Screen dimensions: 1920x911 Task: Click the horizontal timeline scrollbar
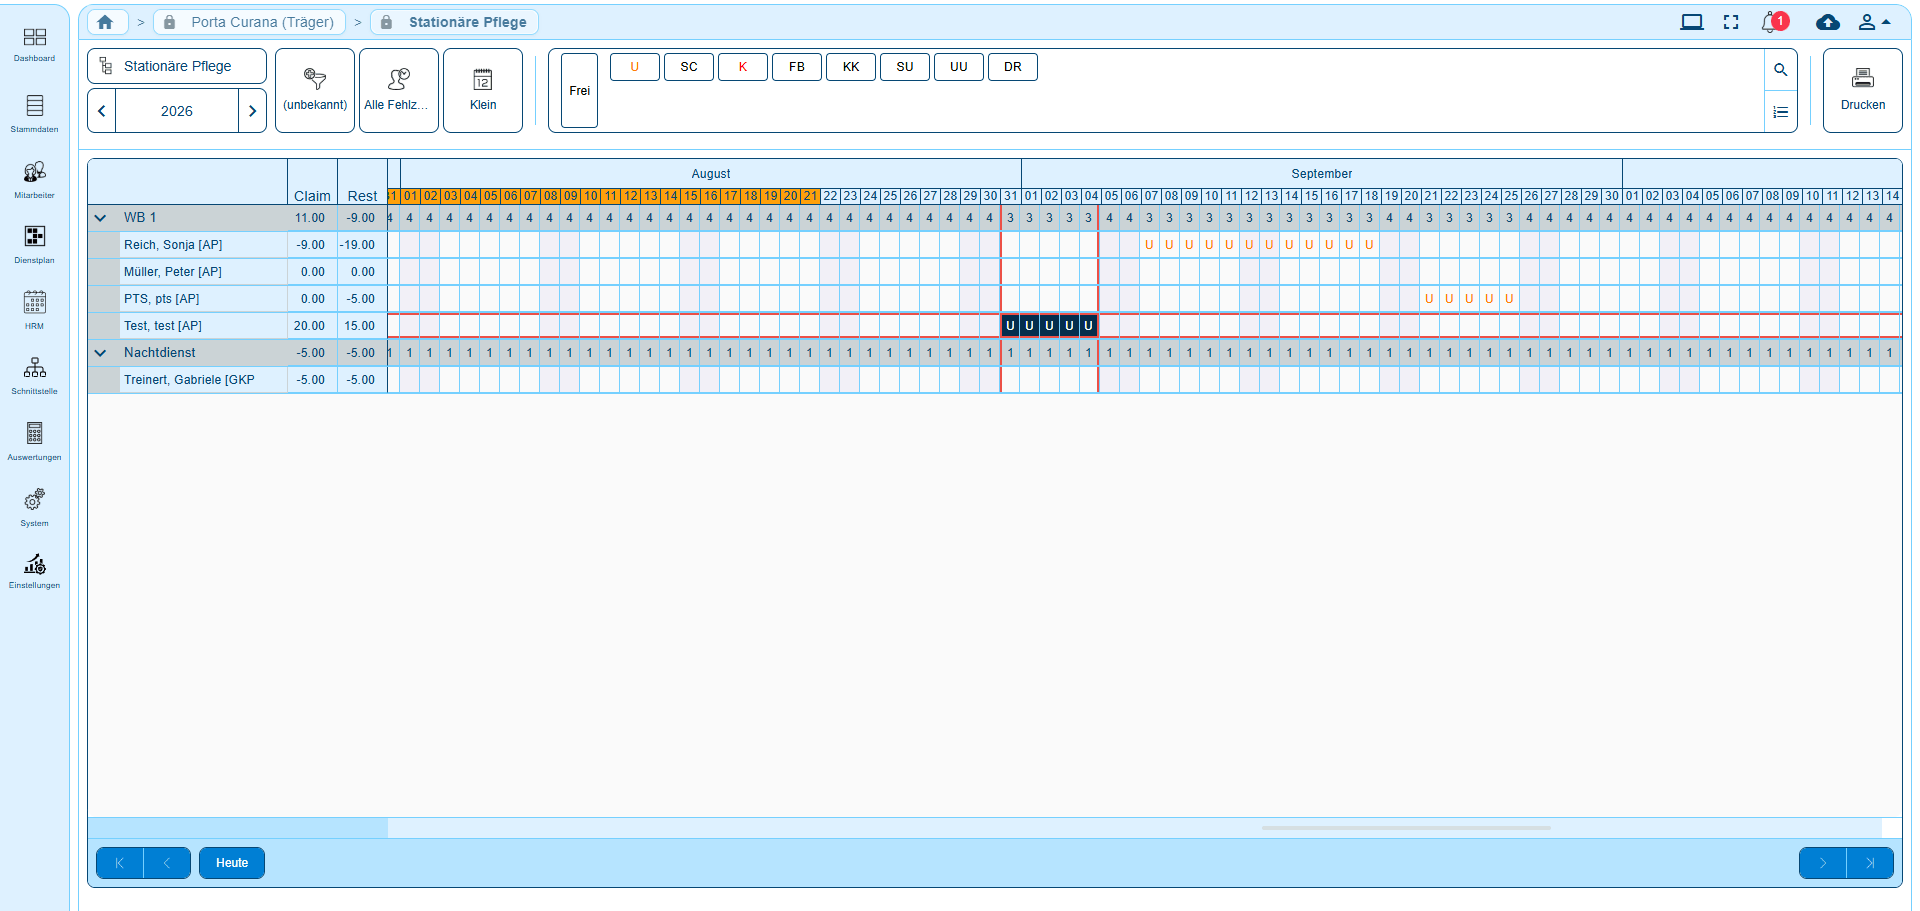(1405, 828)
